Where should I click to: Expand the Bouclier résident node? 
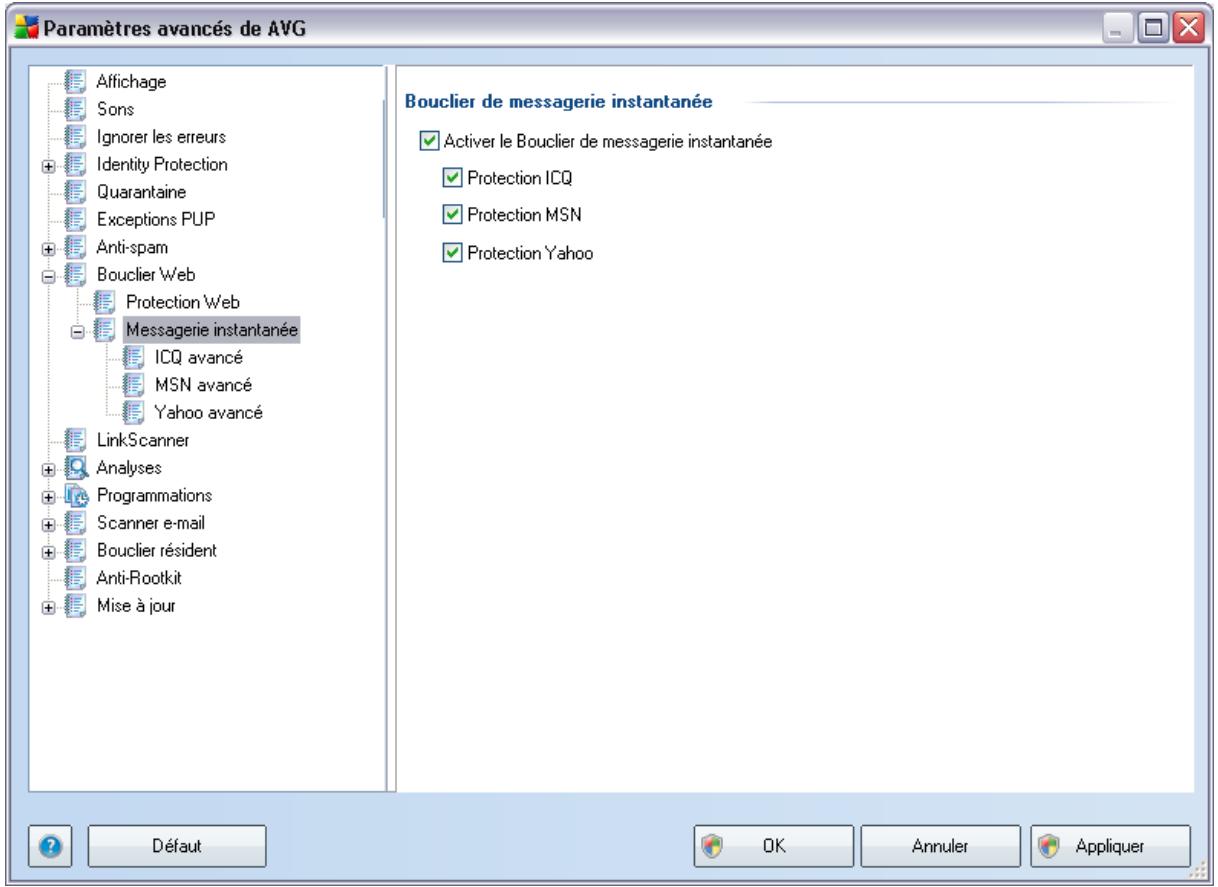(47, 550)
